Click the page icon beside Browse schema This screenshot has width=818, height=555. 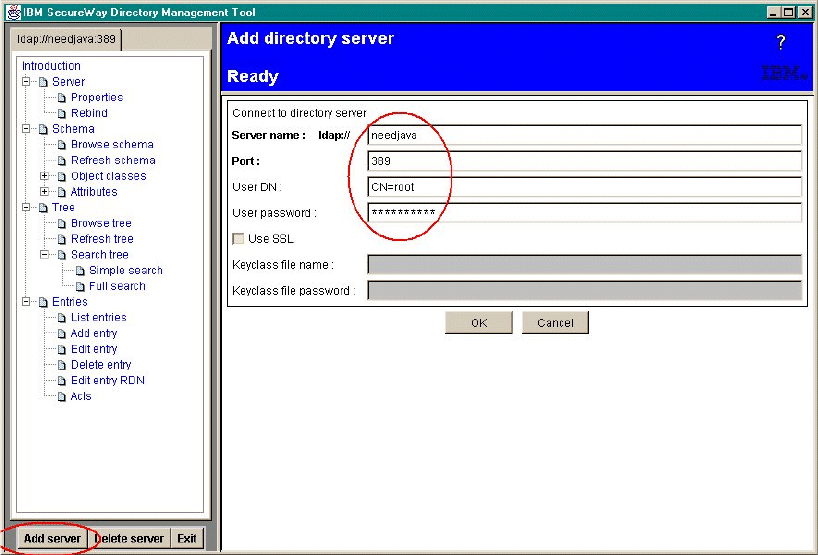(62, 144)
